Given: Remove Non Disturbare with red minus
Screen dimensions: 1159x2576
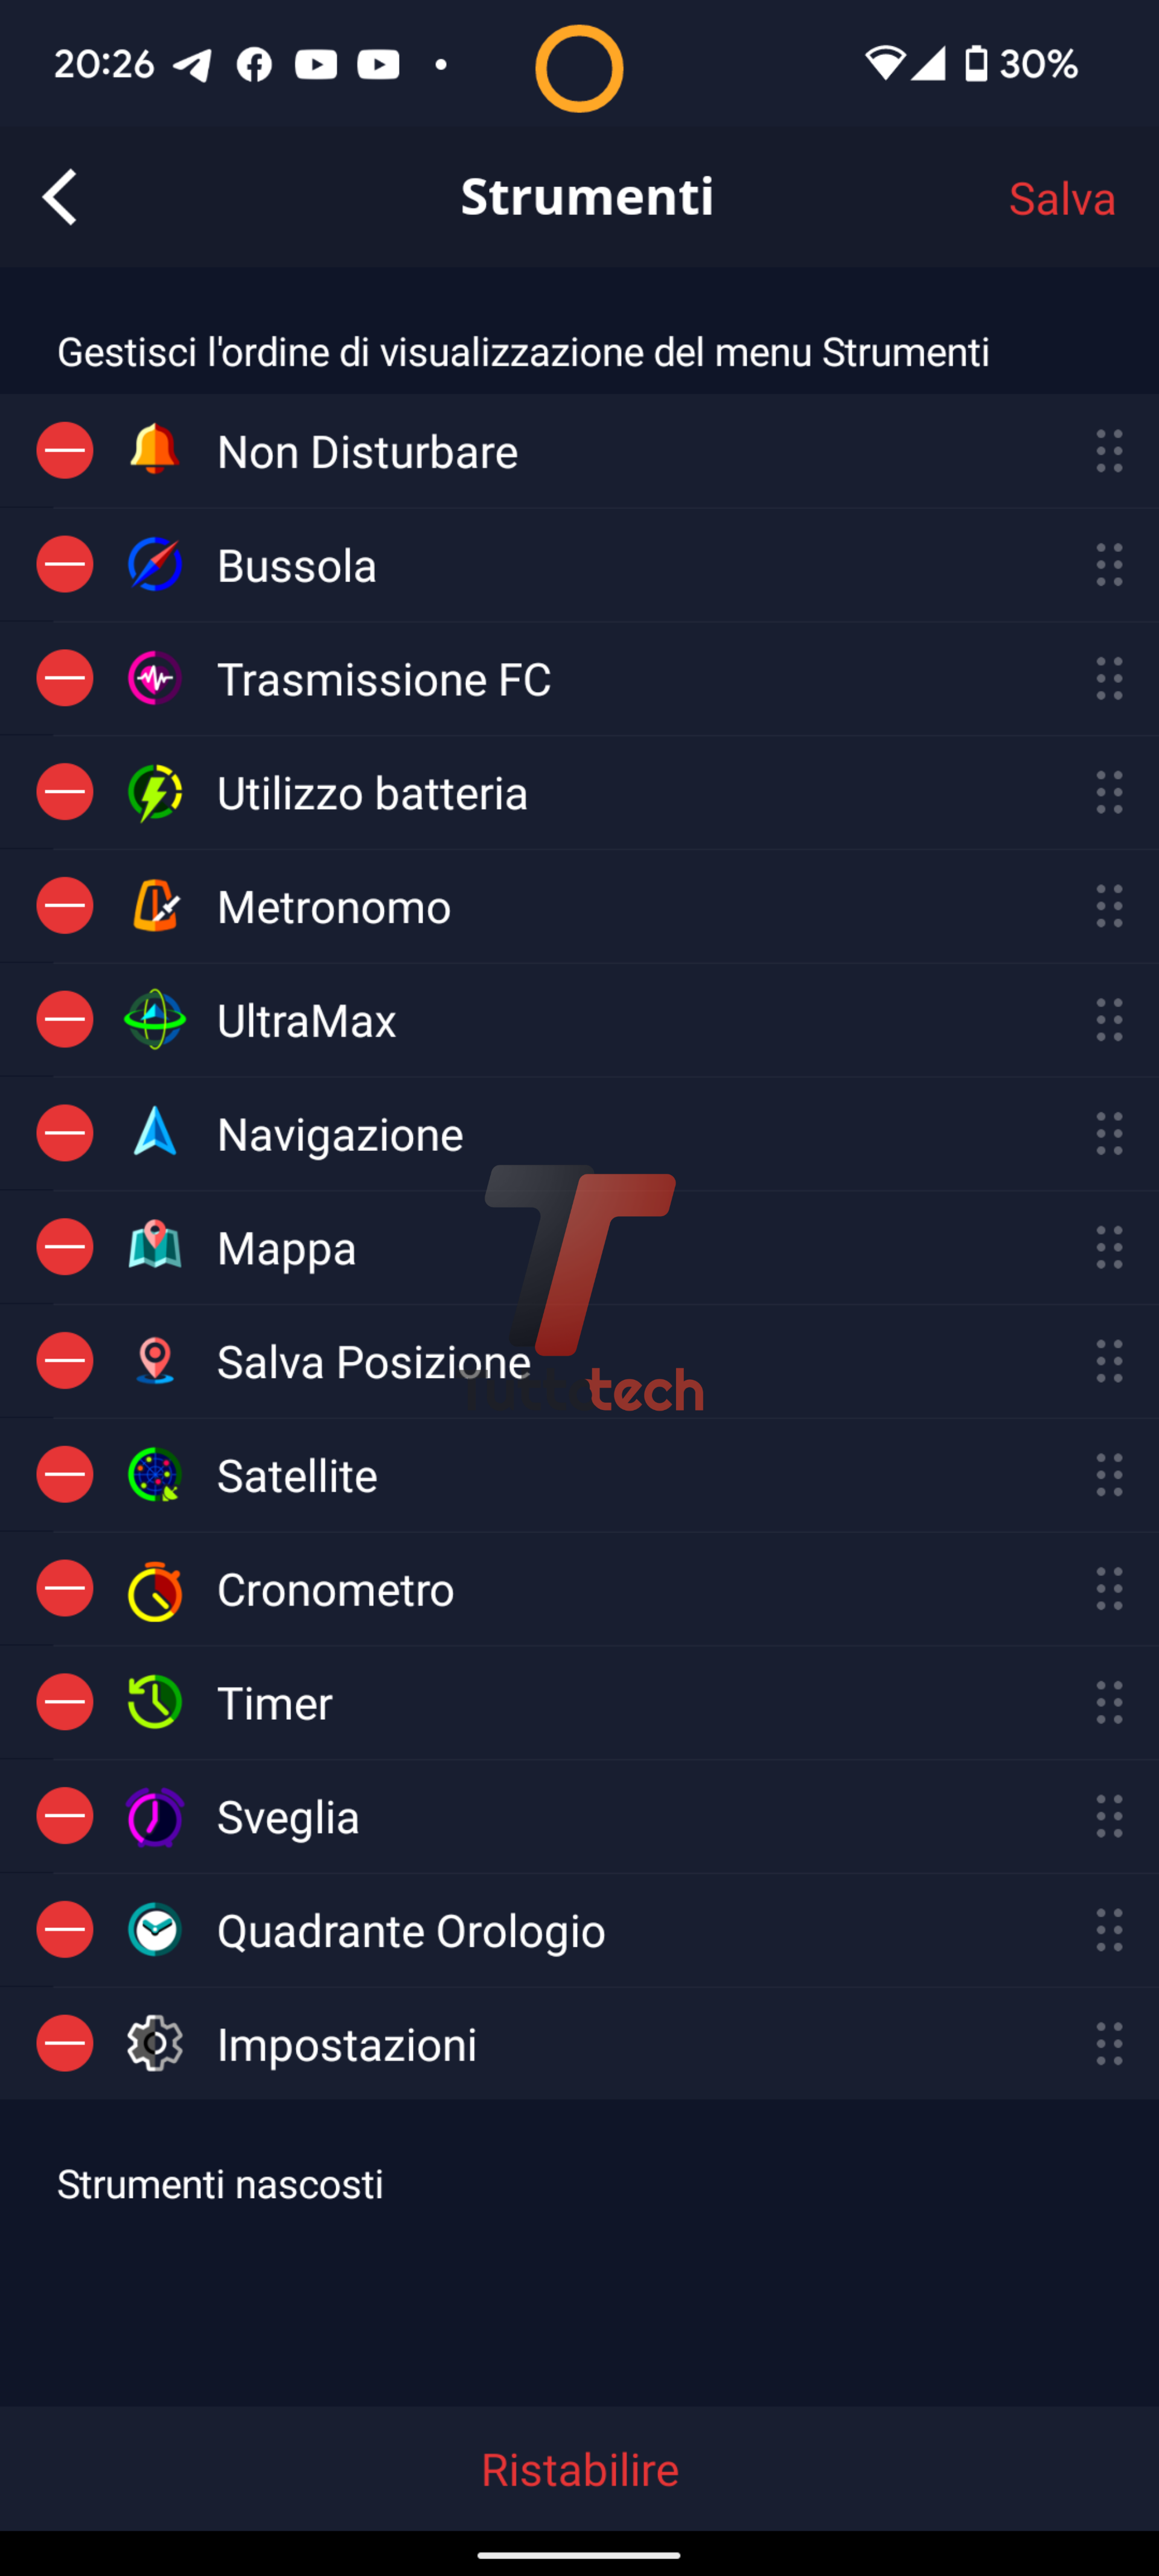Looking at the screenshot, I should [65, 451].
